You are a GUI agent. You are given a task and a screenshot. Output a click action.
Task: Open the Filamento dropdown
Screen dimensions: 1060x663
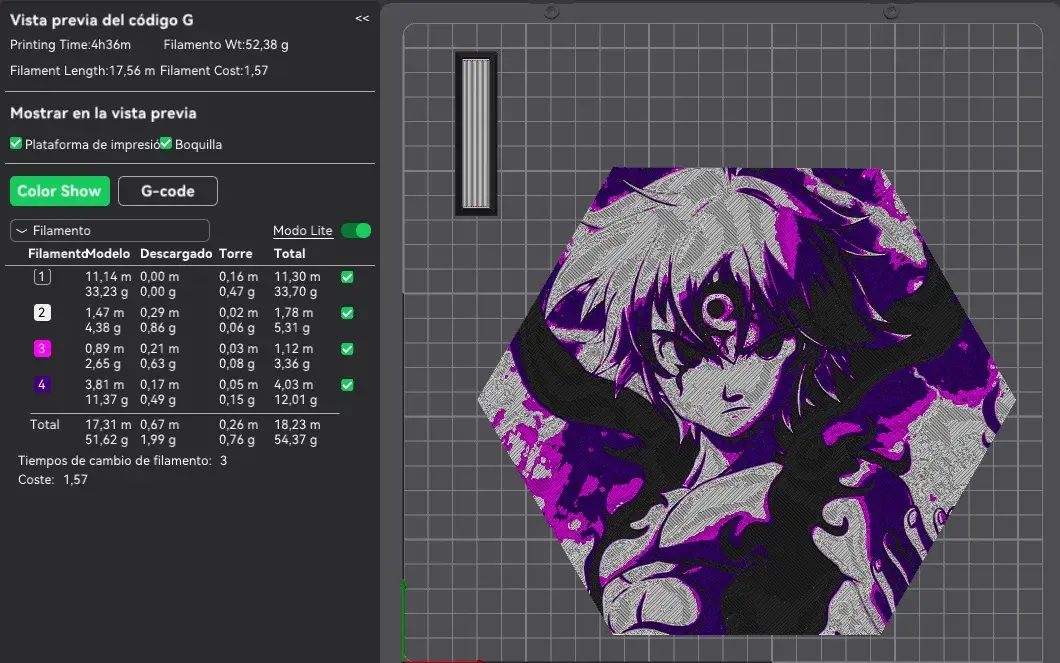(x=110, y=230)
